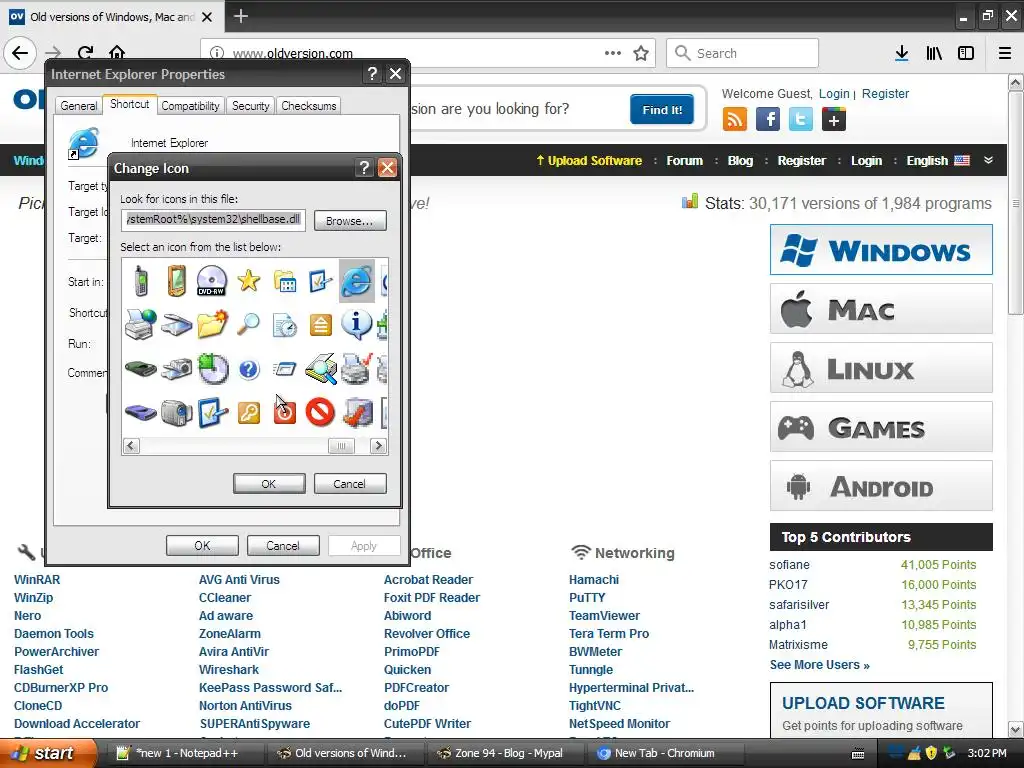Select the flatbed scanner icon
This screenshot has width=1024, height=768.
176,325
